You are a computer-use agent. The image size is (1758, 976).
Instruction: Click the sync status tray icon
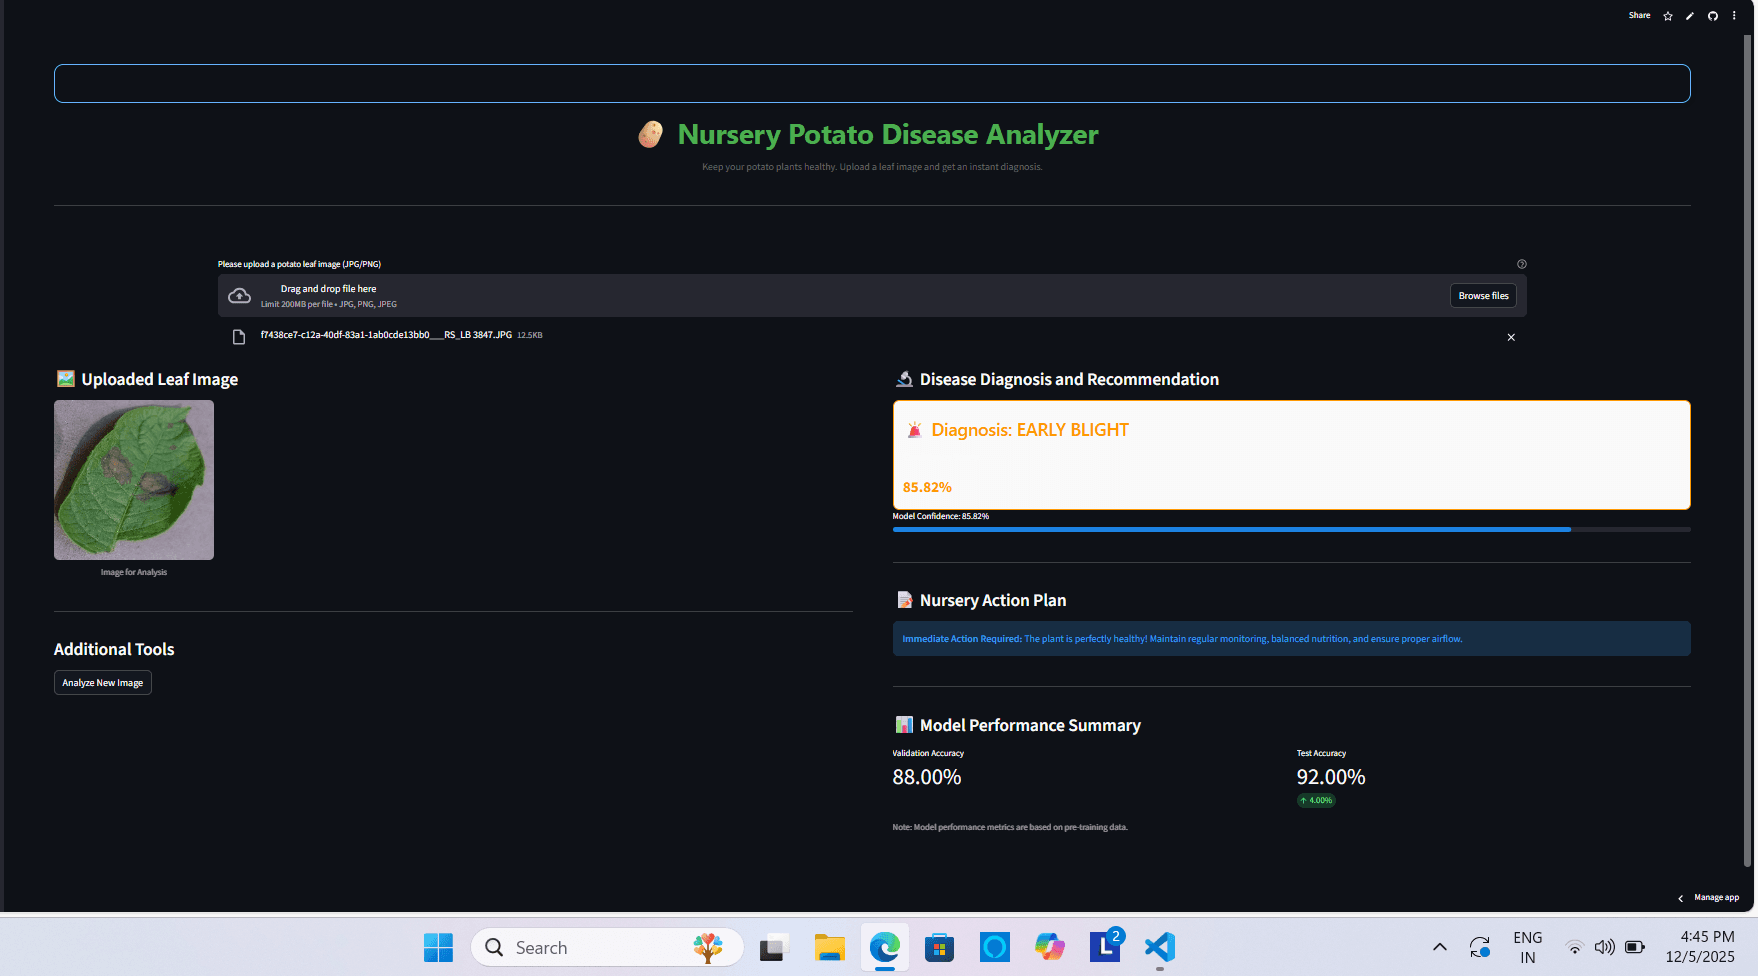click(1480, 947)
